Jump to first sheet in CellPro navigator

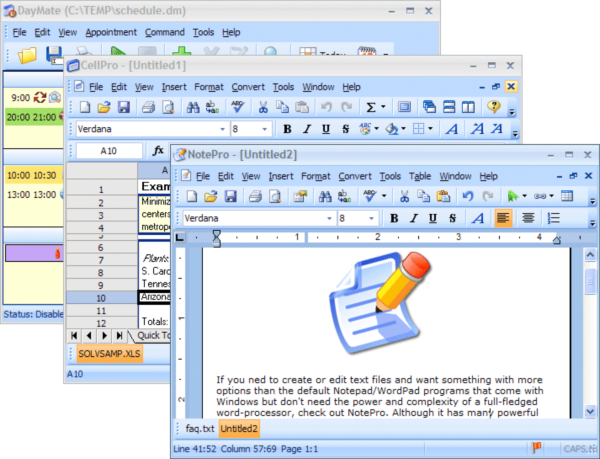[x=74, y=335]
